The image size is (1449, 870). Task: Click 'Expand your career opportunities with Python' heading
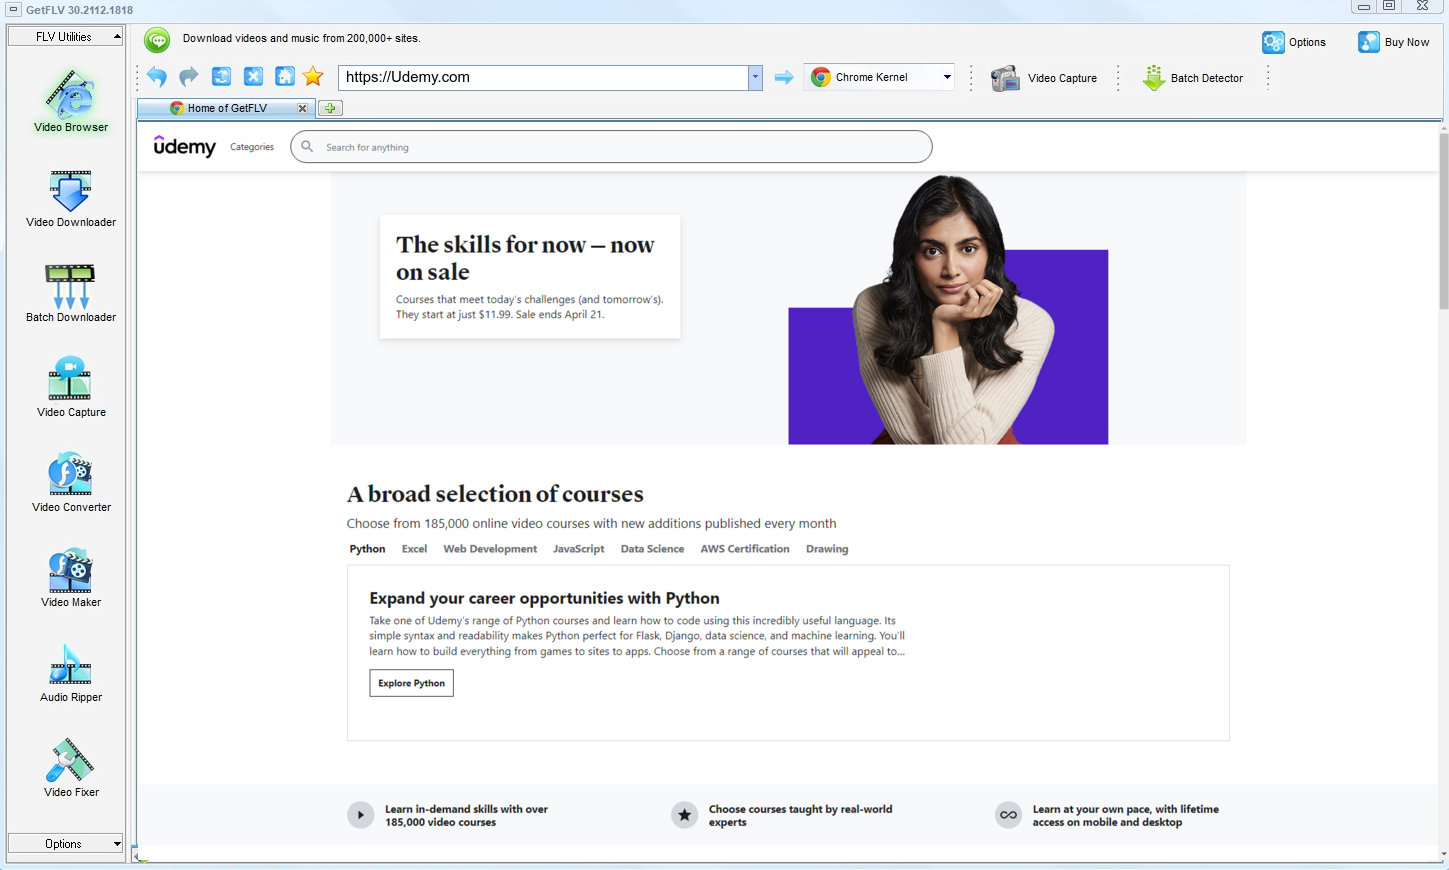(544, 598)
